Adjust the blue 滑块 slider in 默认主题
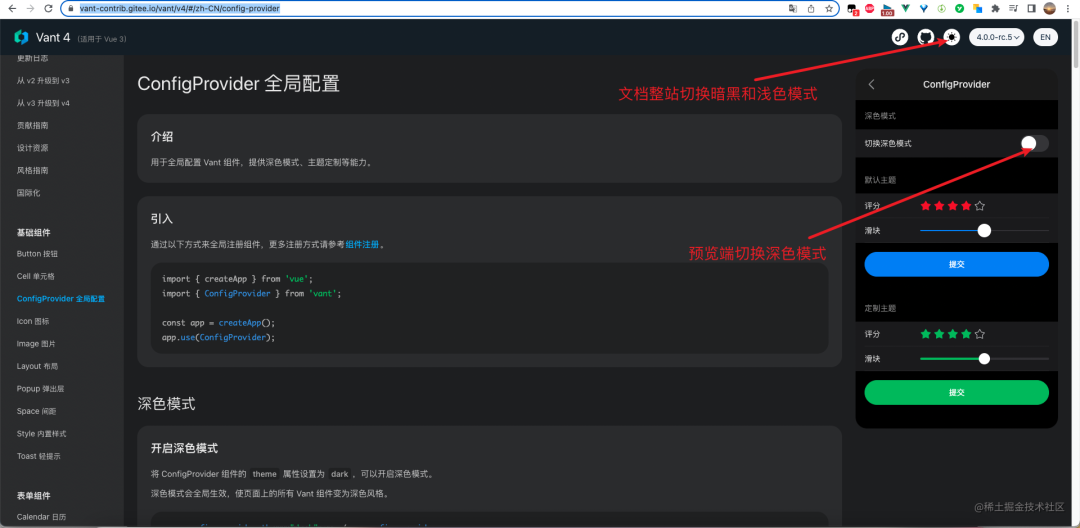 [x=984, y=231]
